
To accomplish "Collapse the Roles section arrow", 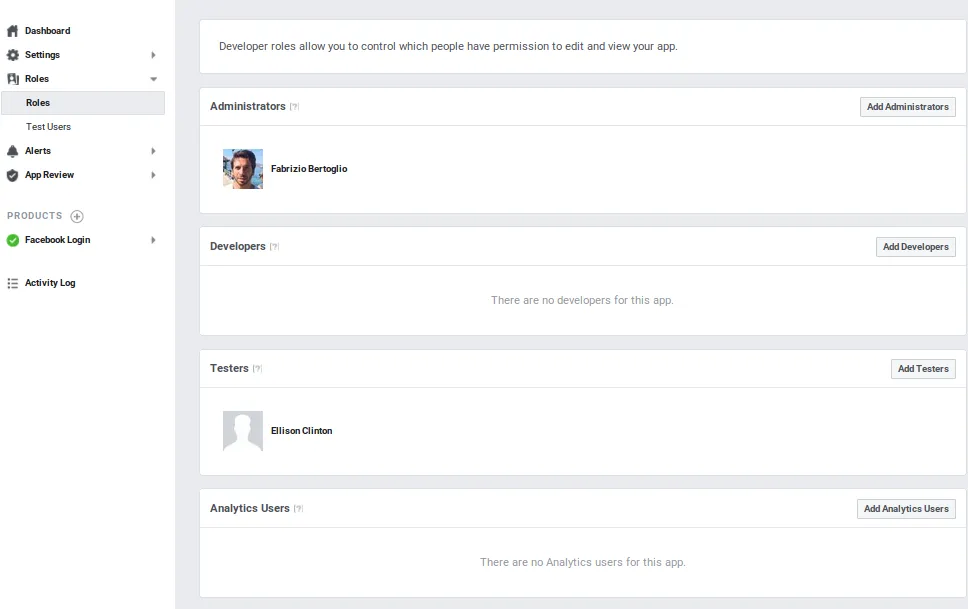I will tap(153, 79).
